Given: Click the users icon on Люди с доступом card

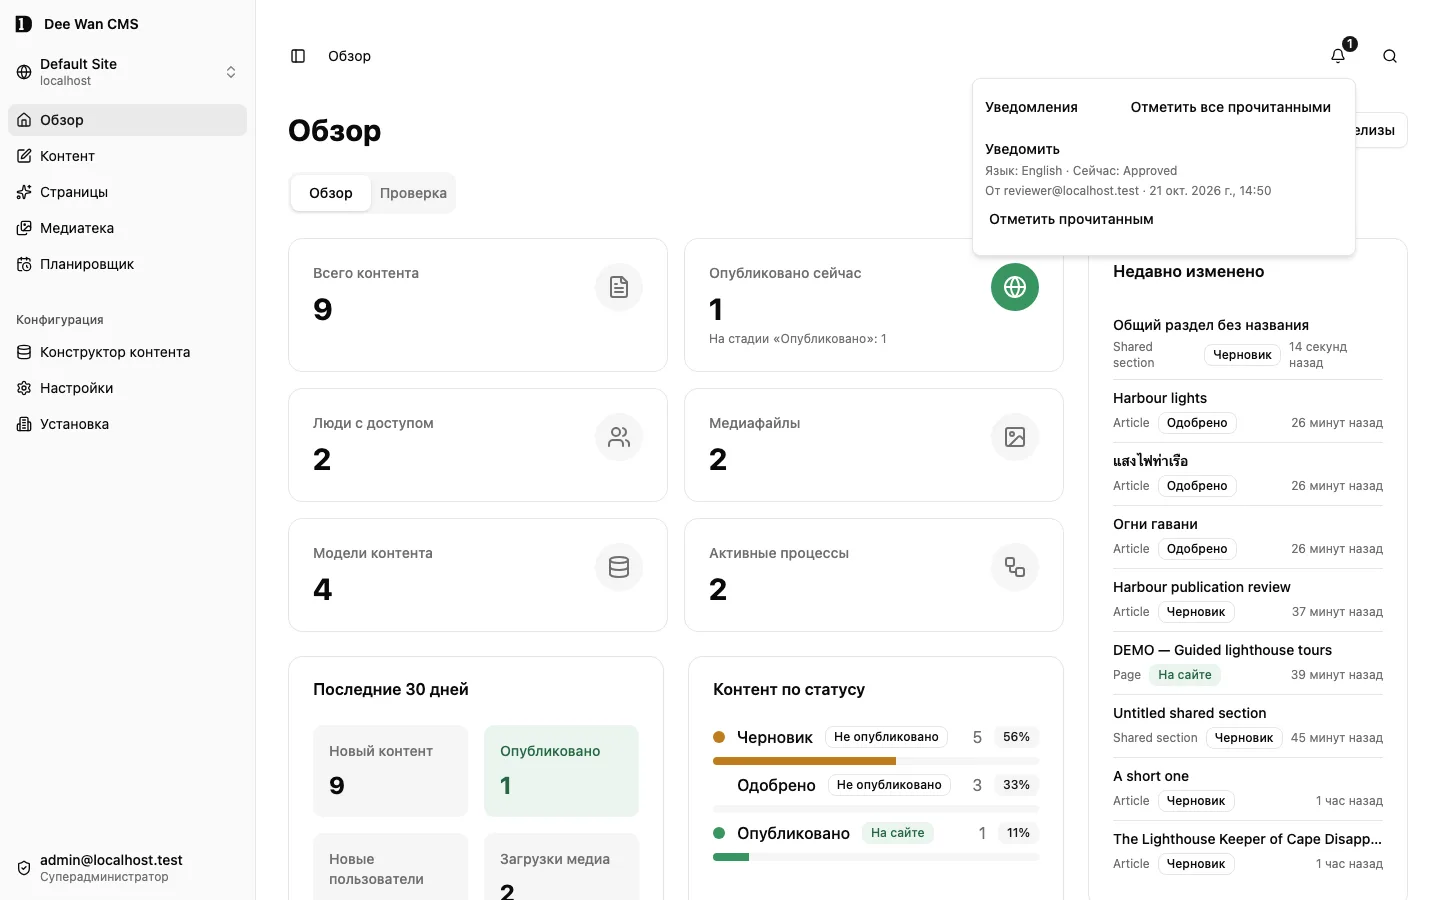Looking at the screenshot, I should pyautogui.click(x=619, y=437).
